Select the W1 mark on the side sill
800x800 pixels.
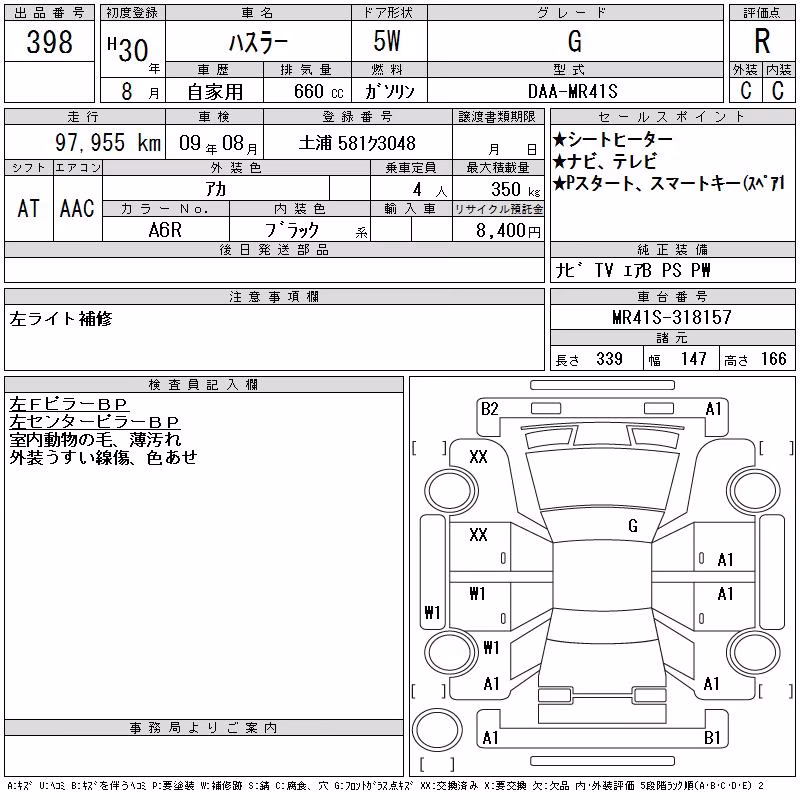(432, 612)
